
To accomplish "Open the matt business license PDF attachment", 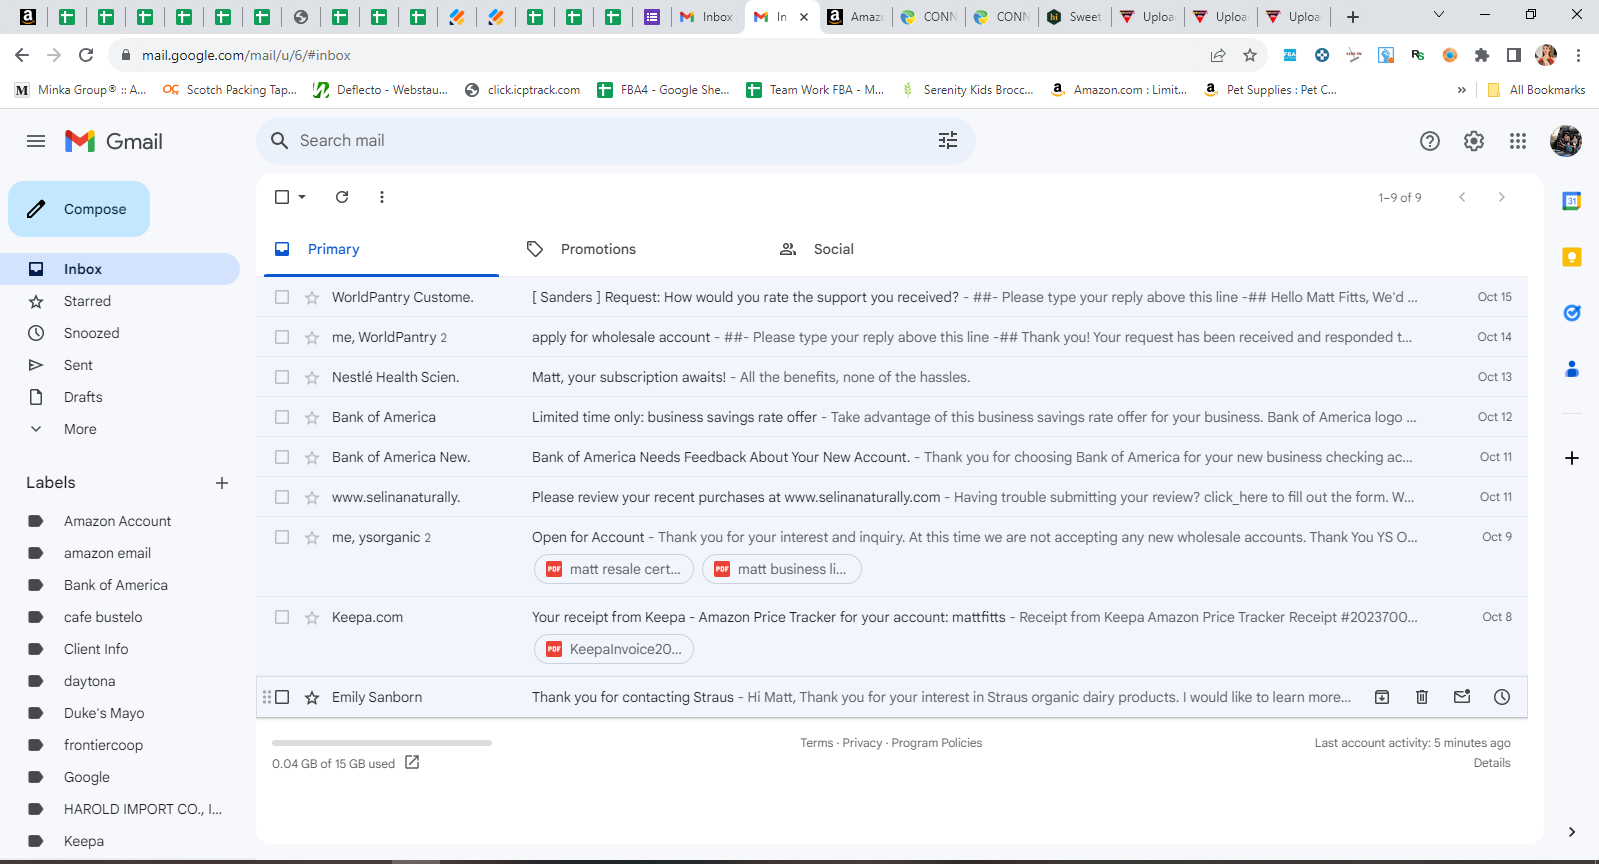I will [x=782, y=569].
